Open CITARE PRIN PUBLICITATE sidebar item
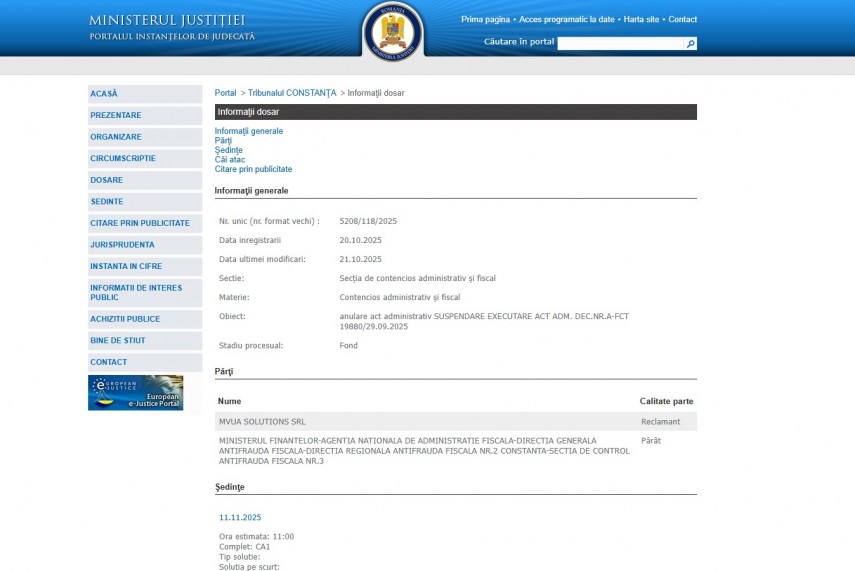The image size is (855, 571). point(139,223)
